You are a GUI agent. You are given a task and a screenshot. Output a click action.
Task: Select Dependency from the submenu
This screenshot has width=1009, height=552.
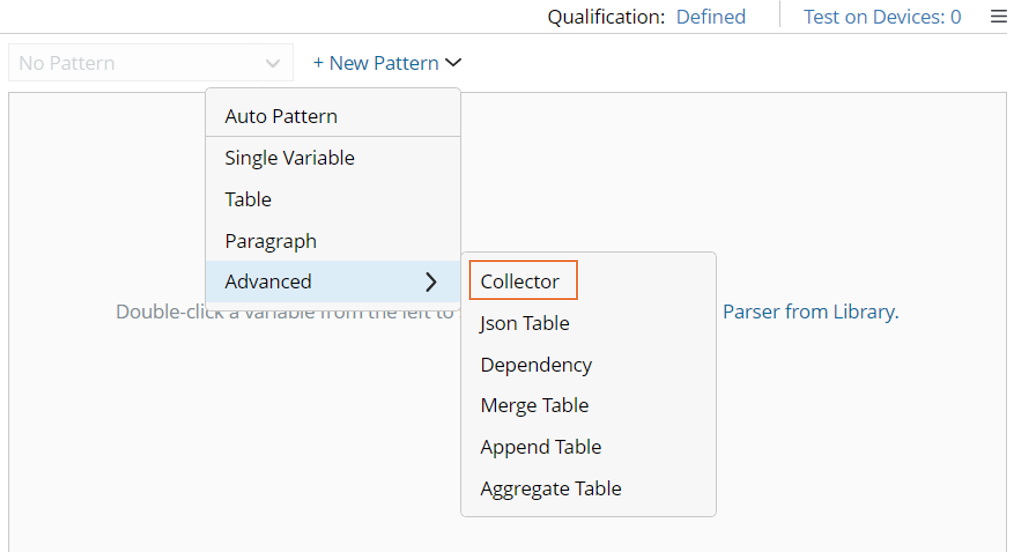536,365
